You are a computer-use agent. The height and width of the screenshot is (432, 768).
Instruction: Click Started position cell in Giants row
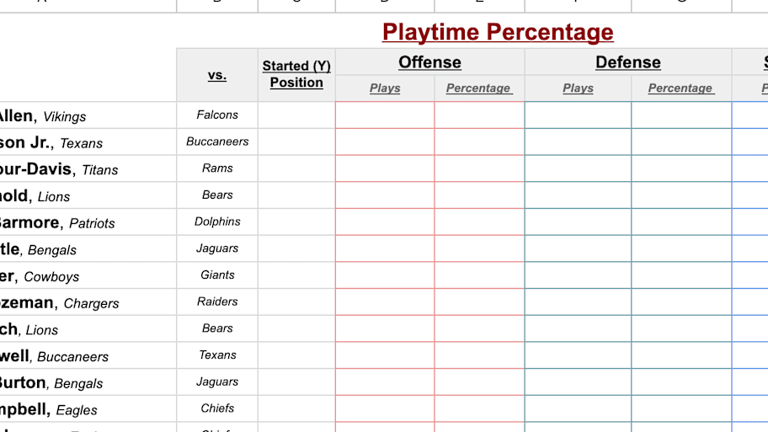pos(296,275)
